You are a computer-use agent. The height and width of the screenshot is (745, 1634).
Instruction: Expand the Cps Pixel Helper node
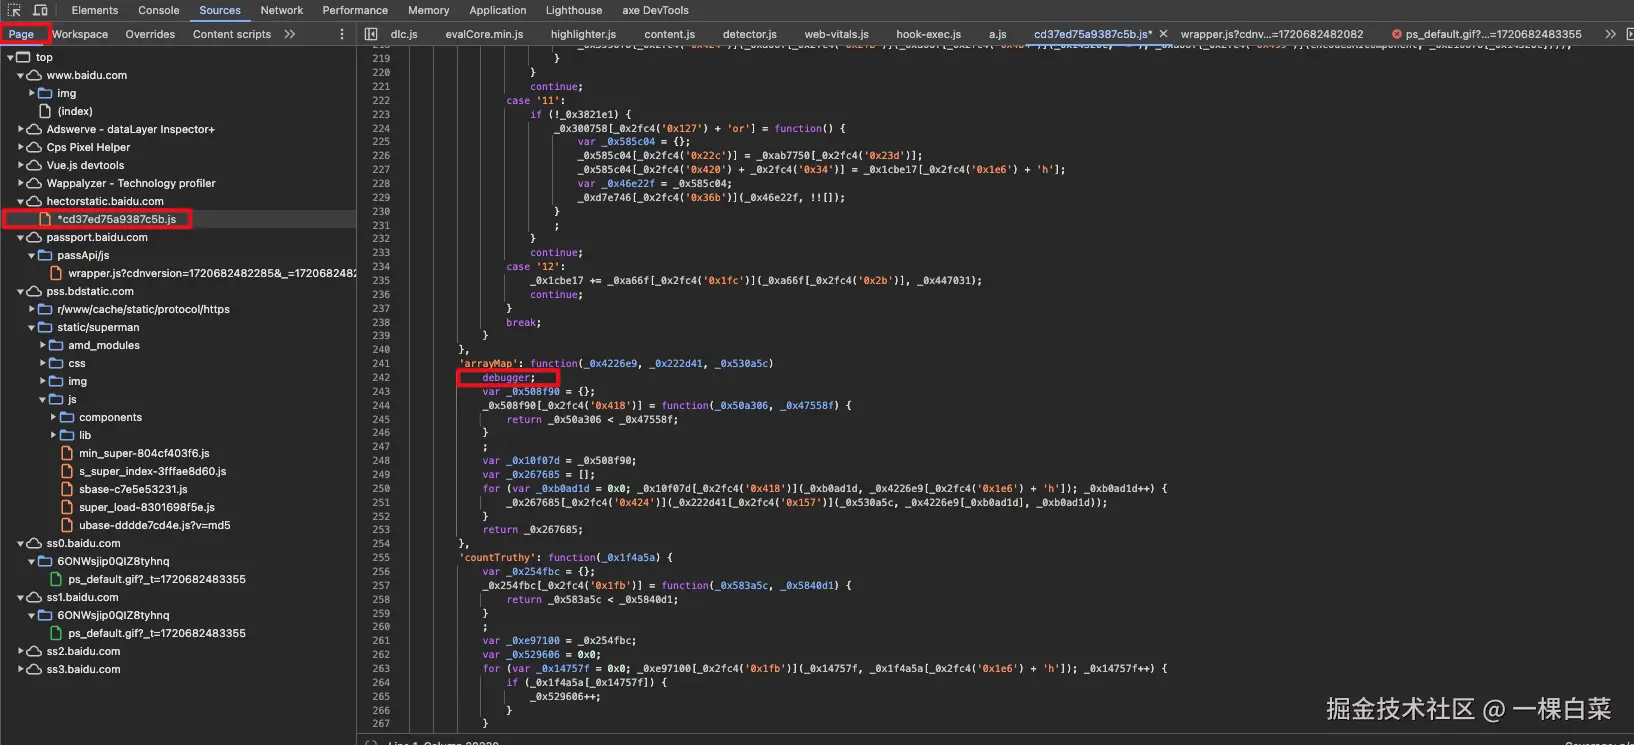pyautogui.click(x=21, y=147)
